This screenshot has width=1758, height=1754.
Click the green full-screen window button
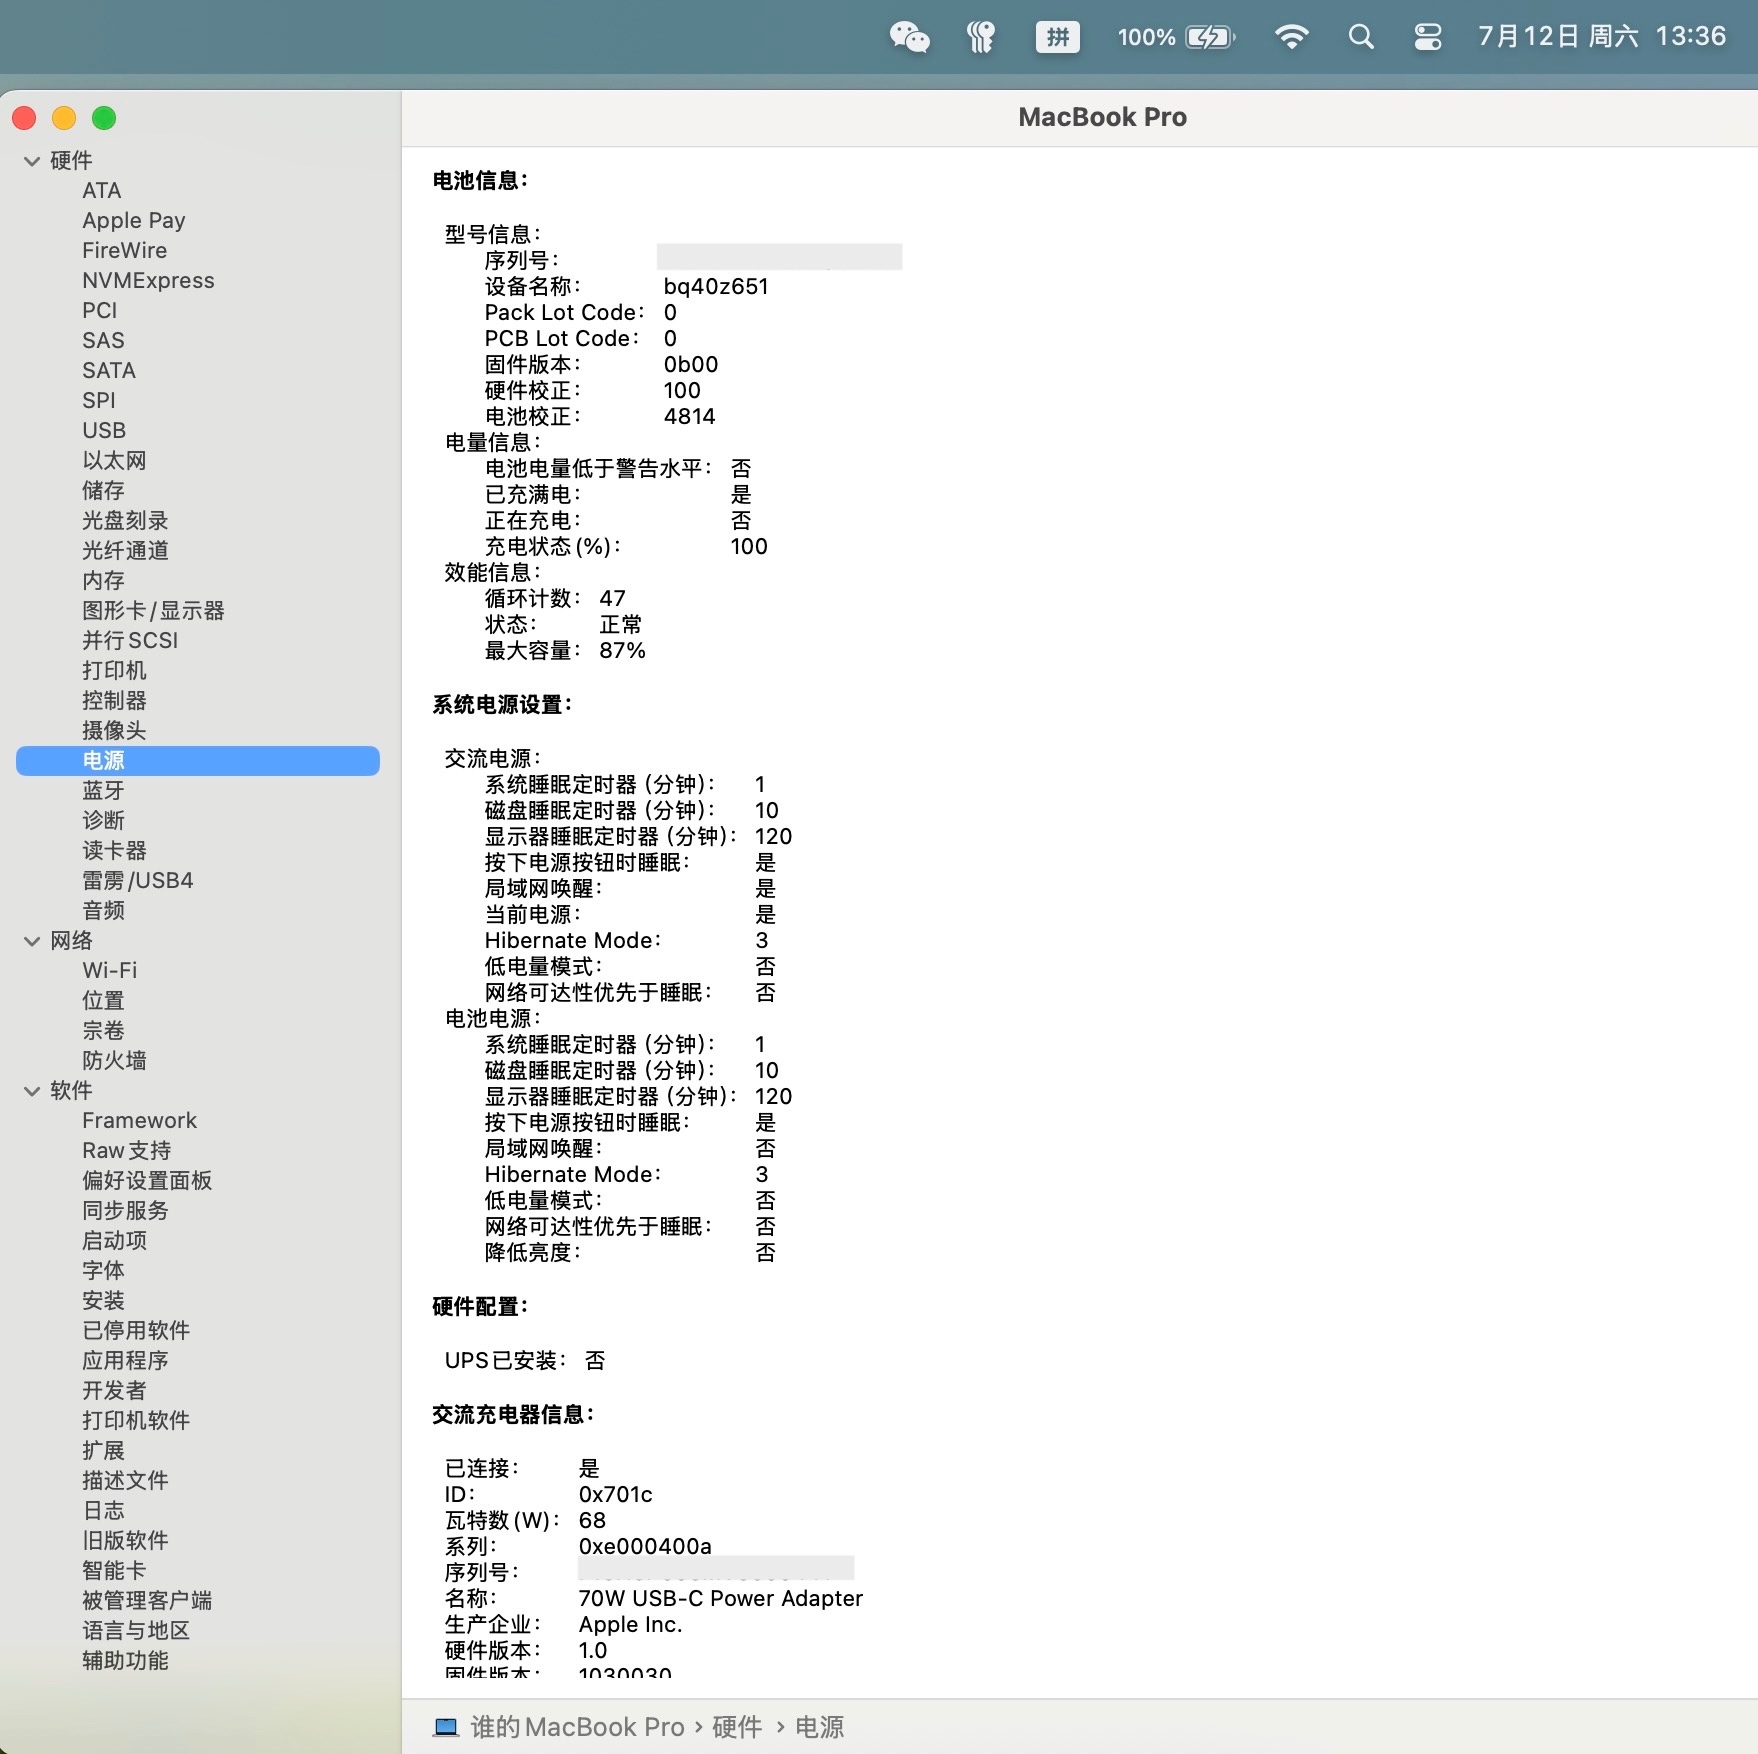[x=104, y=118]
